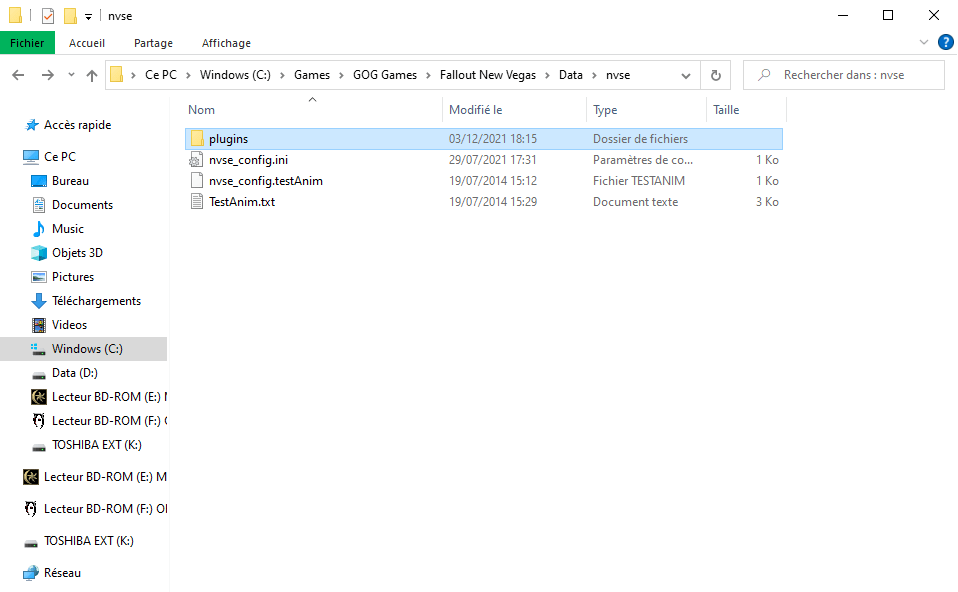Click the Objets 3D cube icon
Image resolution: width=958 pixels, height=592 pixels.
(x=38, y=253)
